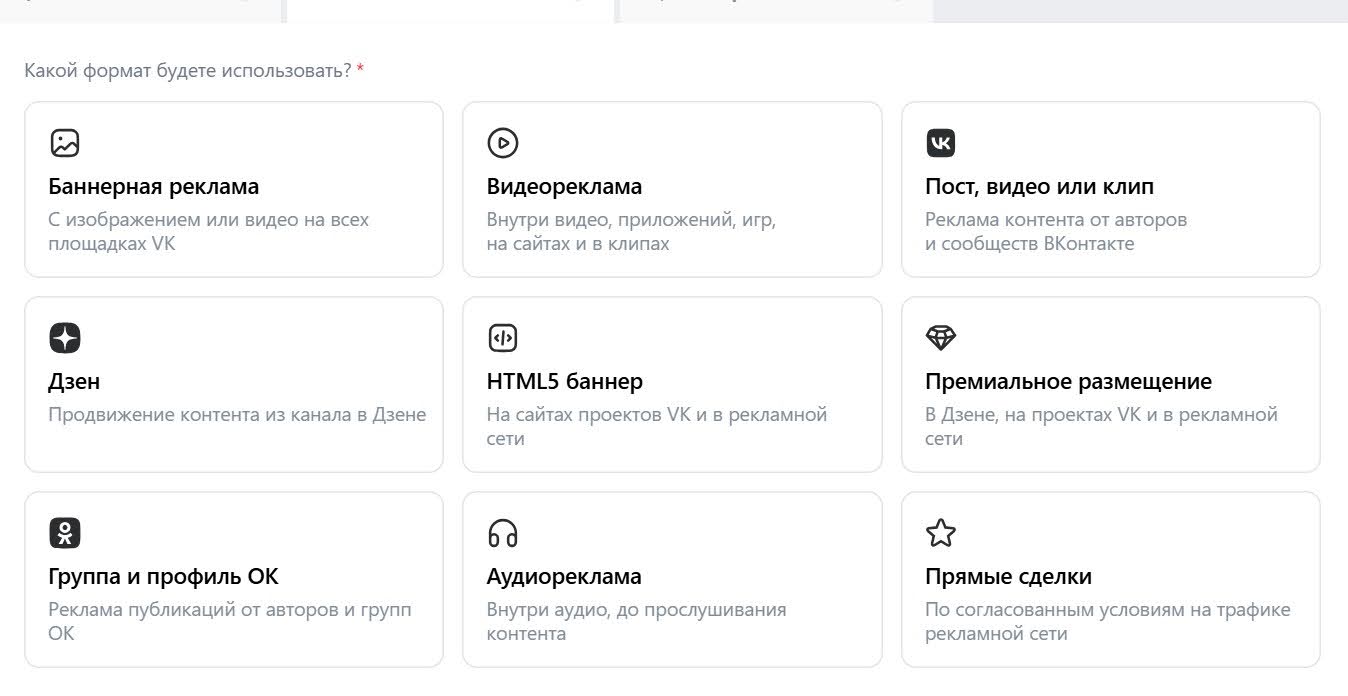Choose the Дзен format title
The width and height of the screenshot is (1348, 696).
pos(74,381)
